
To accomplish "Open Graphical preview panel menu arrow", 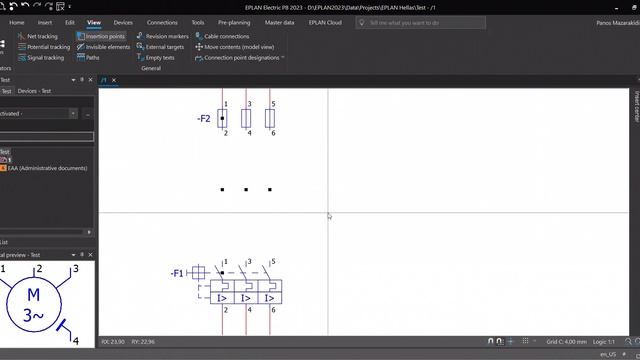I will [x=73, y=255].
